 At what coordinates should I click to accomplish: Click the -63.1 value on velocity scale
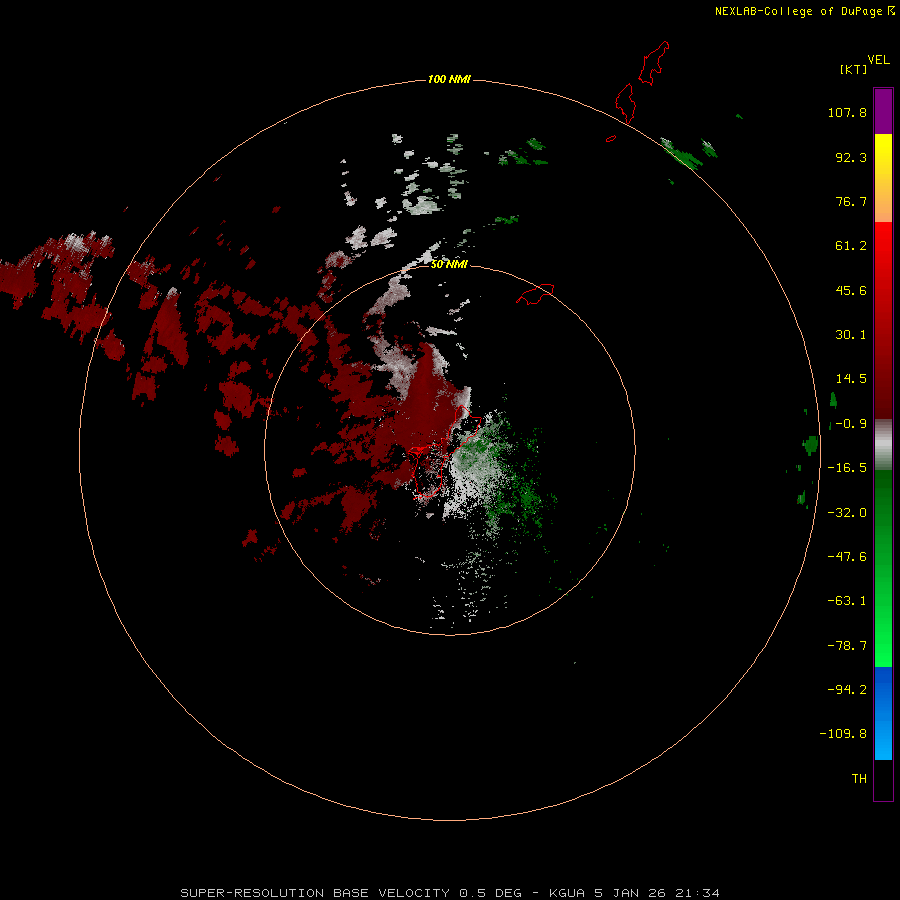847,601
